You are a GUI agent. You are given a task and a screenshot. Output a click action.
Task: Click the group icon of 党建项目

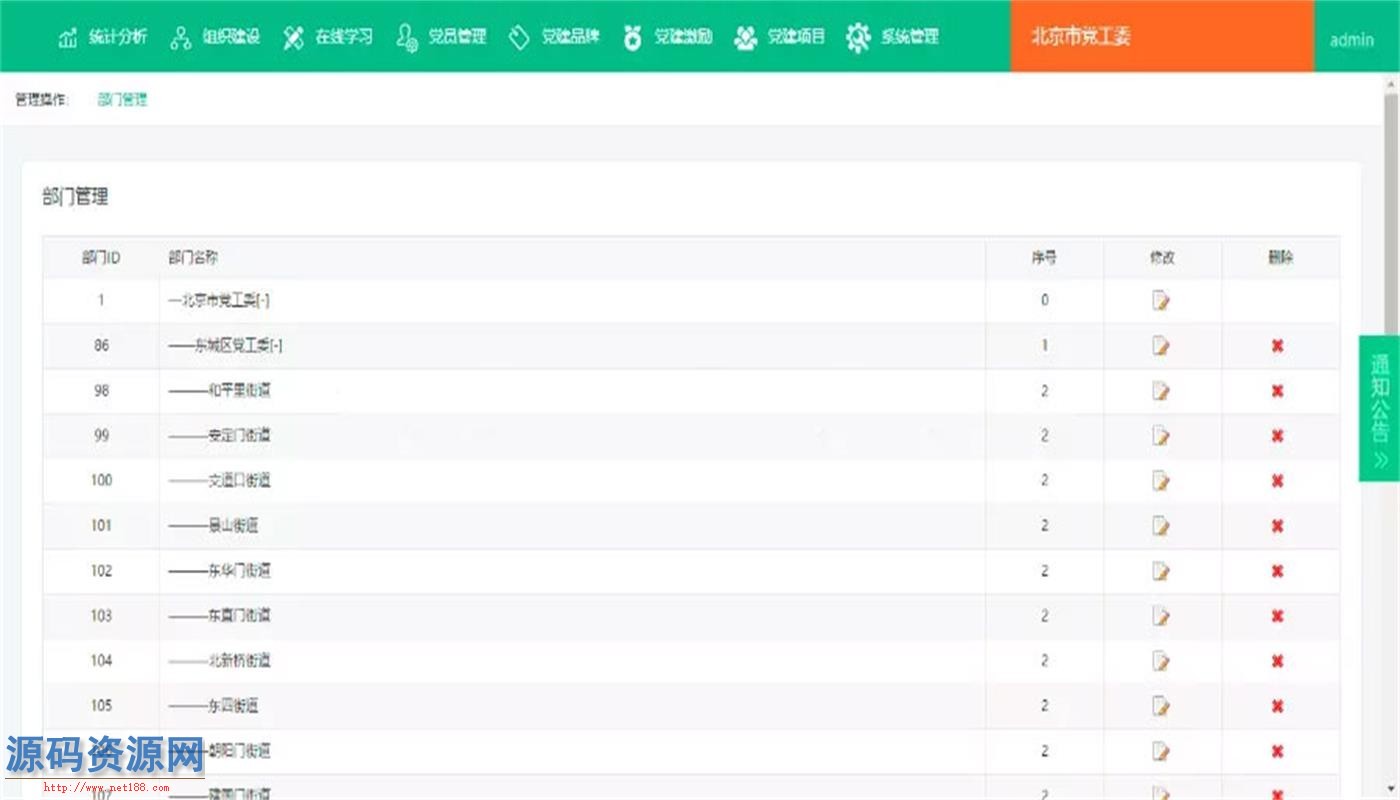point(745,38)
